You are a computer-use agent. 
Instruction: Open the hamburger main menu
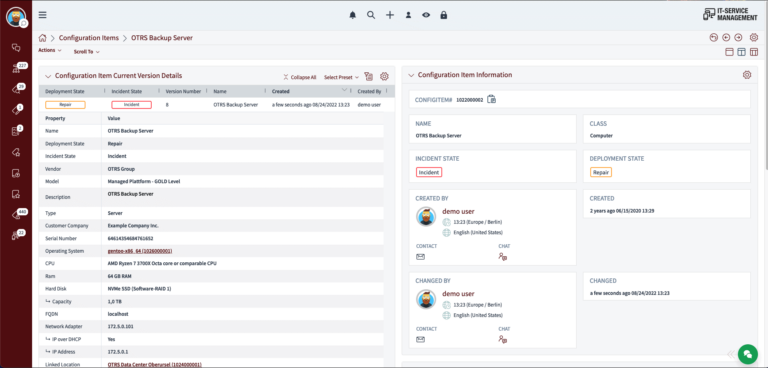[x=43, y=15]
